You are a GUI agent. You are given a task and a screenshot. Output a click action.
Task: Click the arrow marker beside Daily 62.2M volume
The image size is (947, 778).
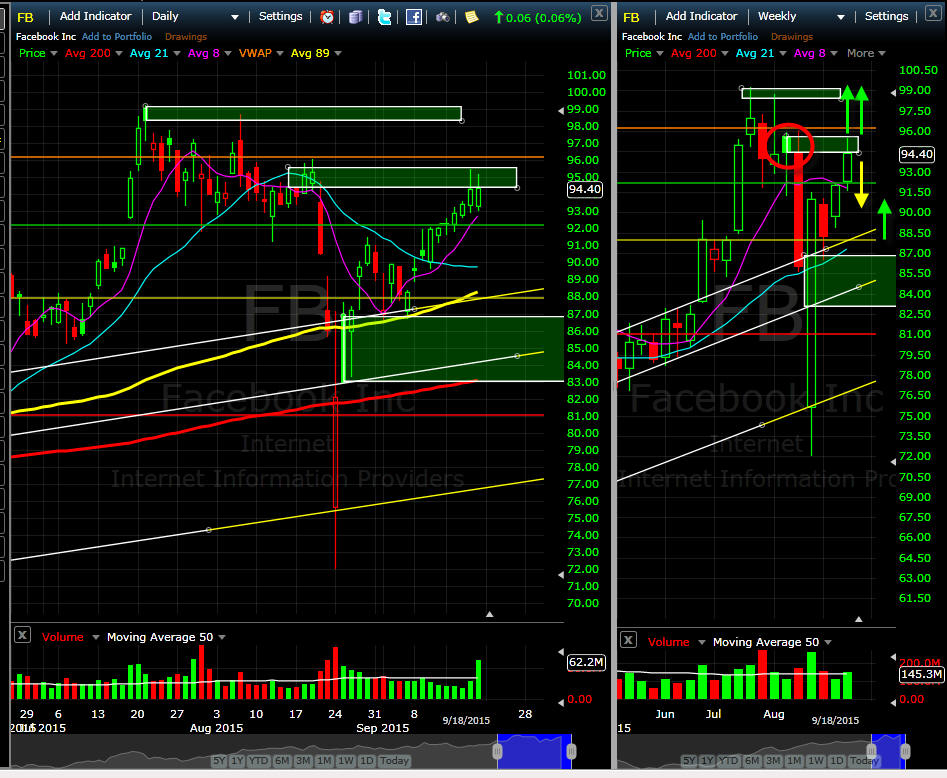pyautogui.click(x=561, y=652)
